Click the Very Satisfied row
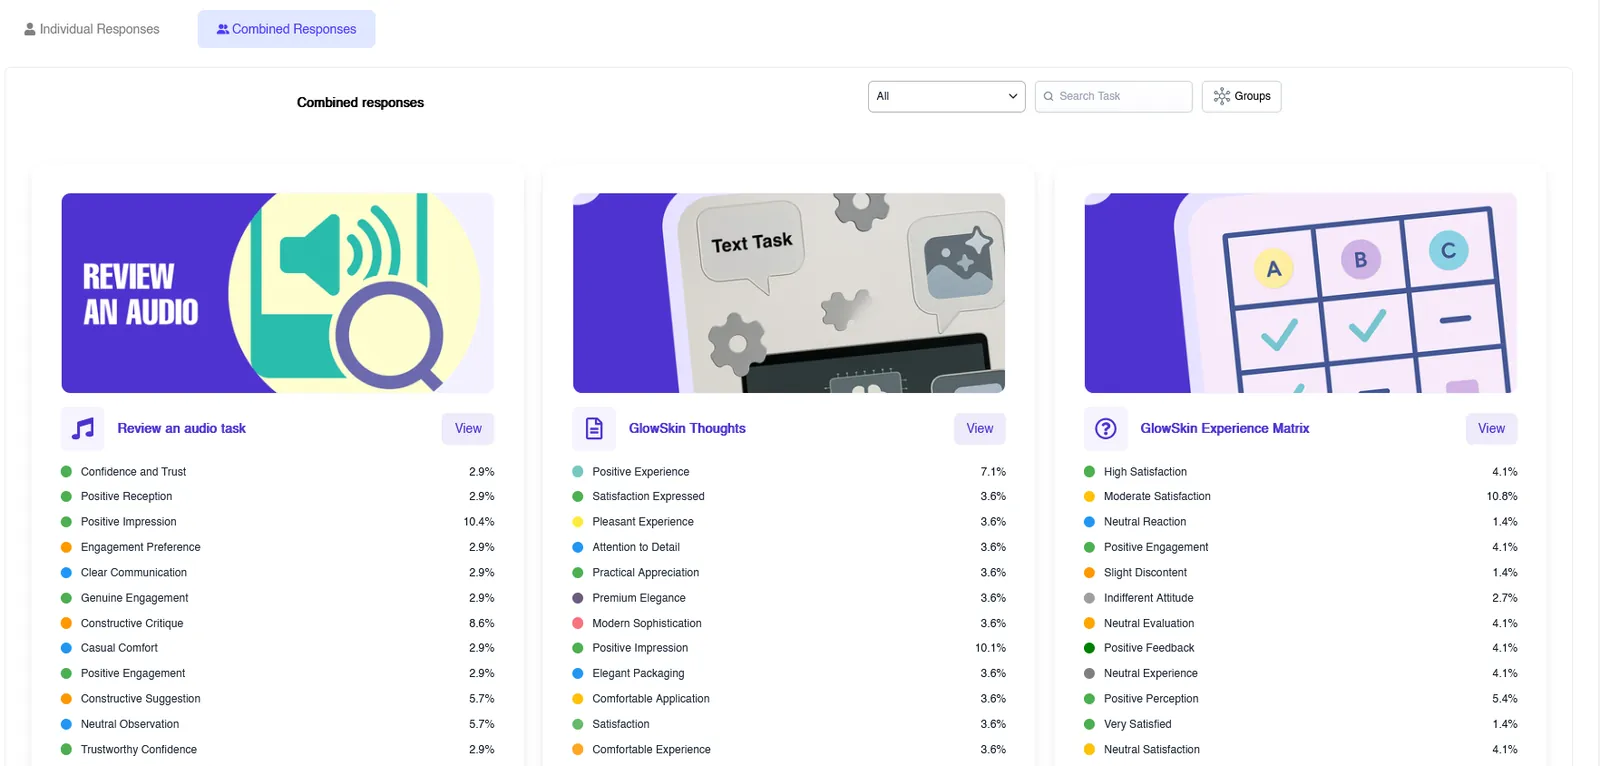The height and width of the screenshot is (766, 1600). pyautogui.click(x=1301, y=725)
